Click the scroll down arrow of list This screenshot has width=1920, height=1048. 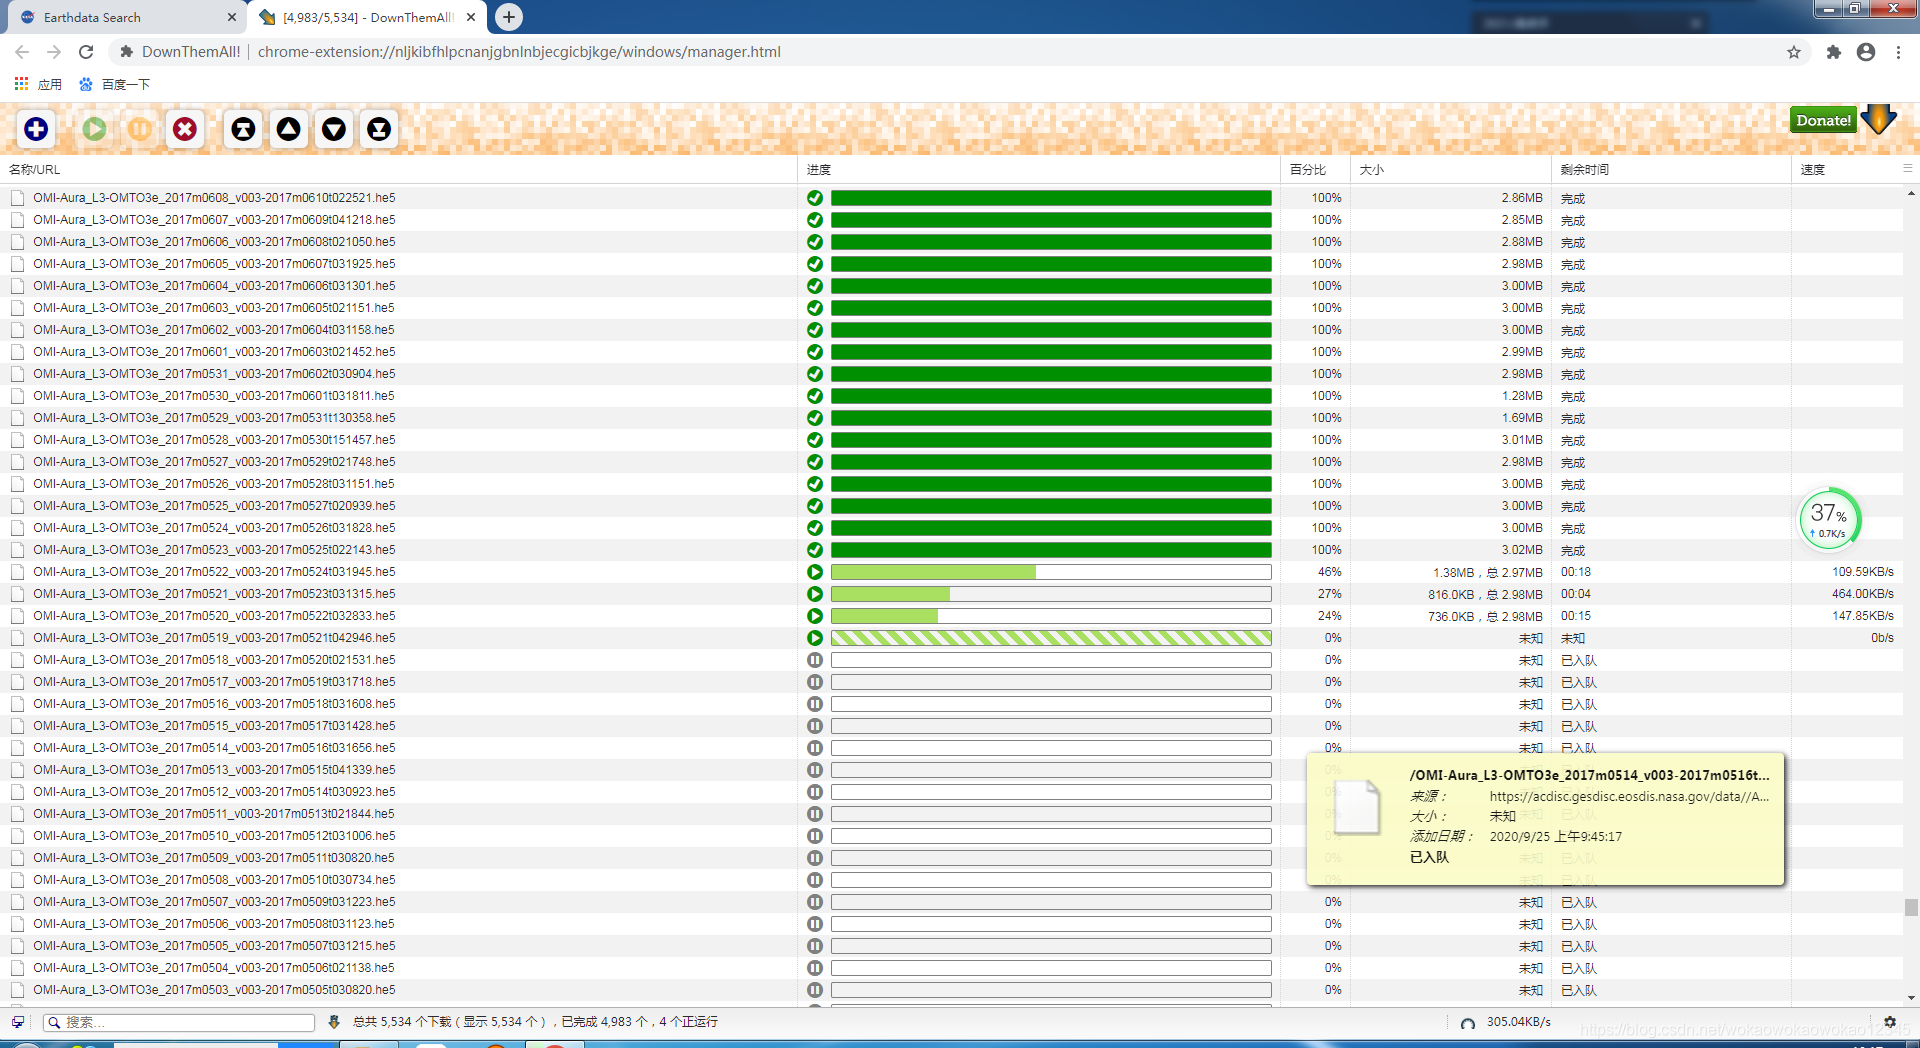1911,998
